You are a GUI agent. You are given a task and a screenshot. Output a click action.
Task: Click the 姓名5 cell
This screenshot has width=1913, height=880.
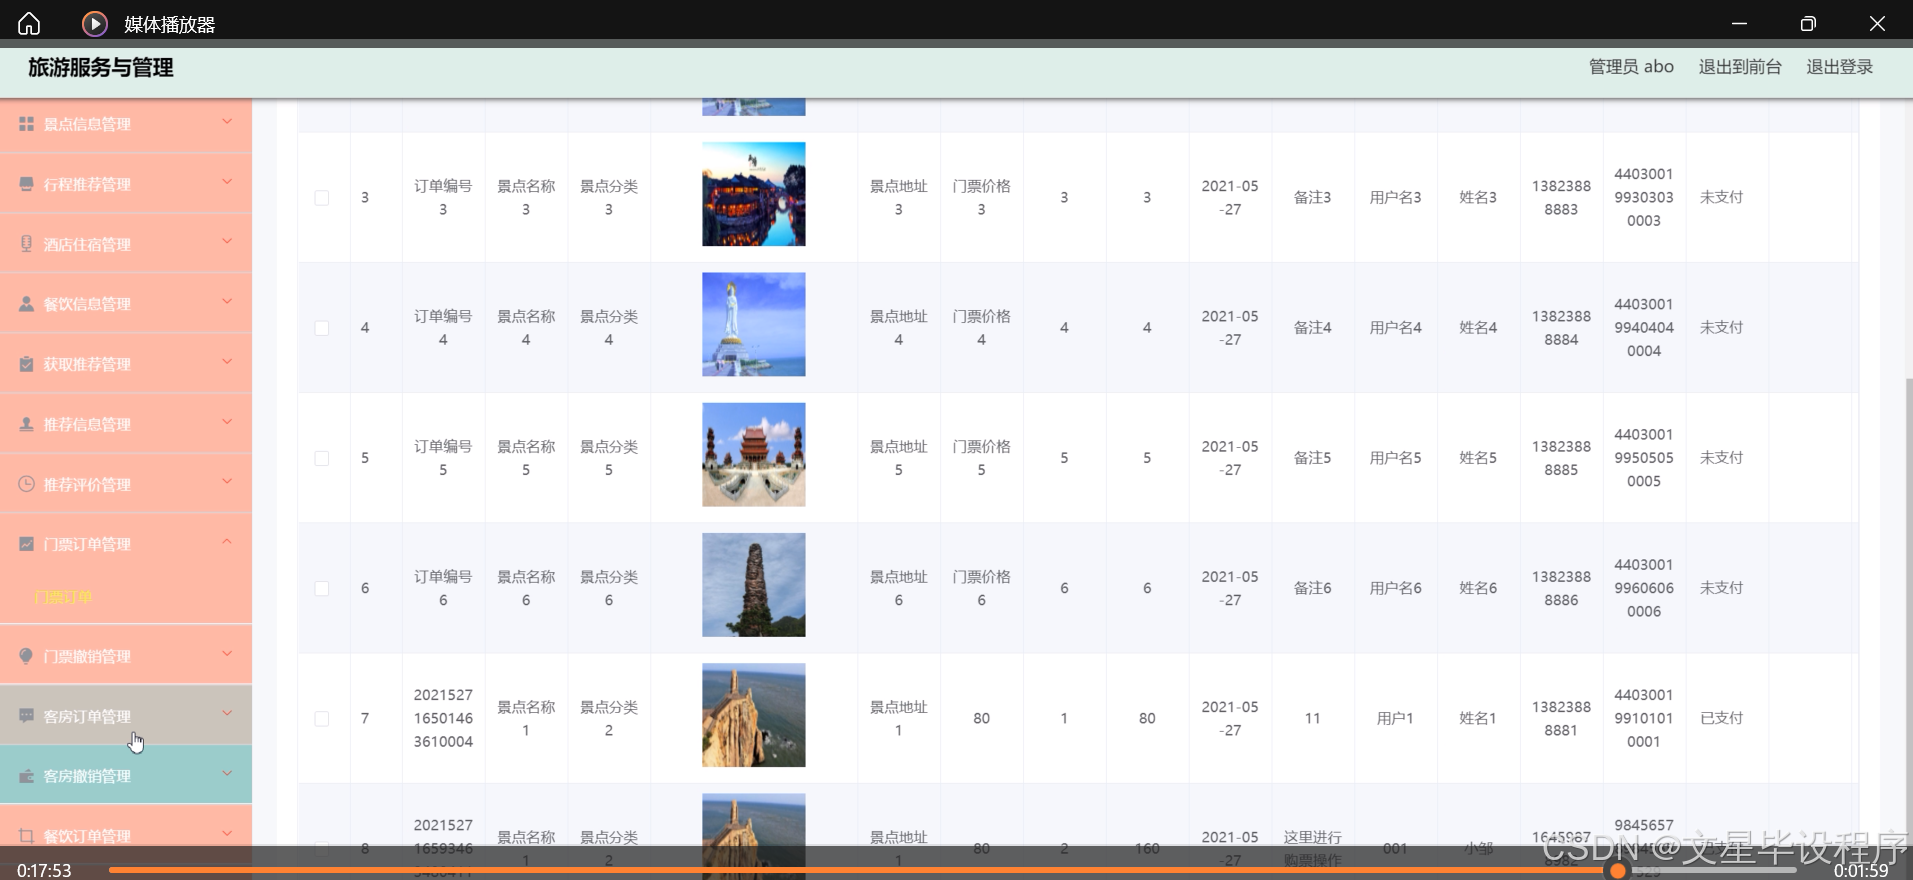pyautogui.click(x=1478, y=458)
